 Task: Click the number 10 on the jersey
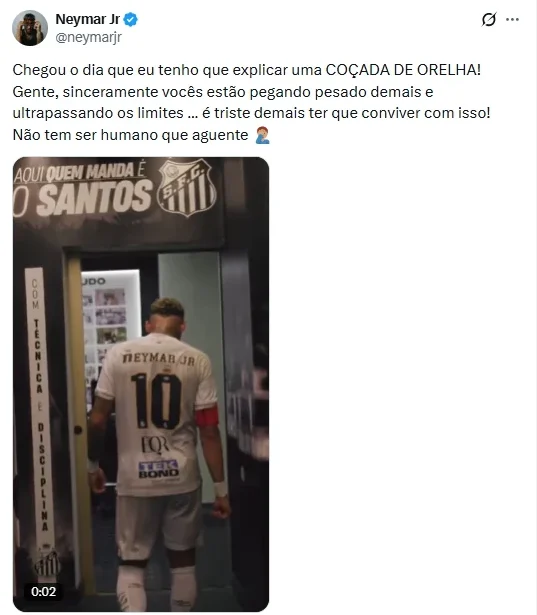[x=156, y=400]
